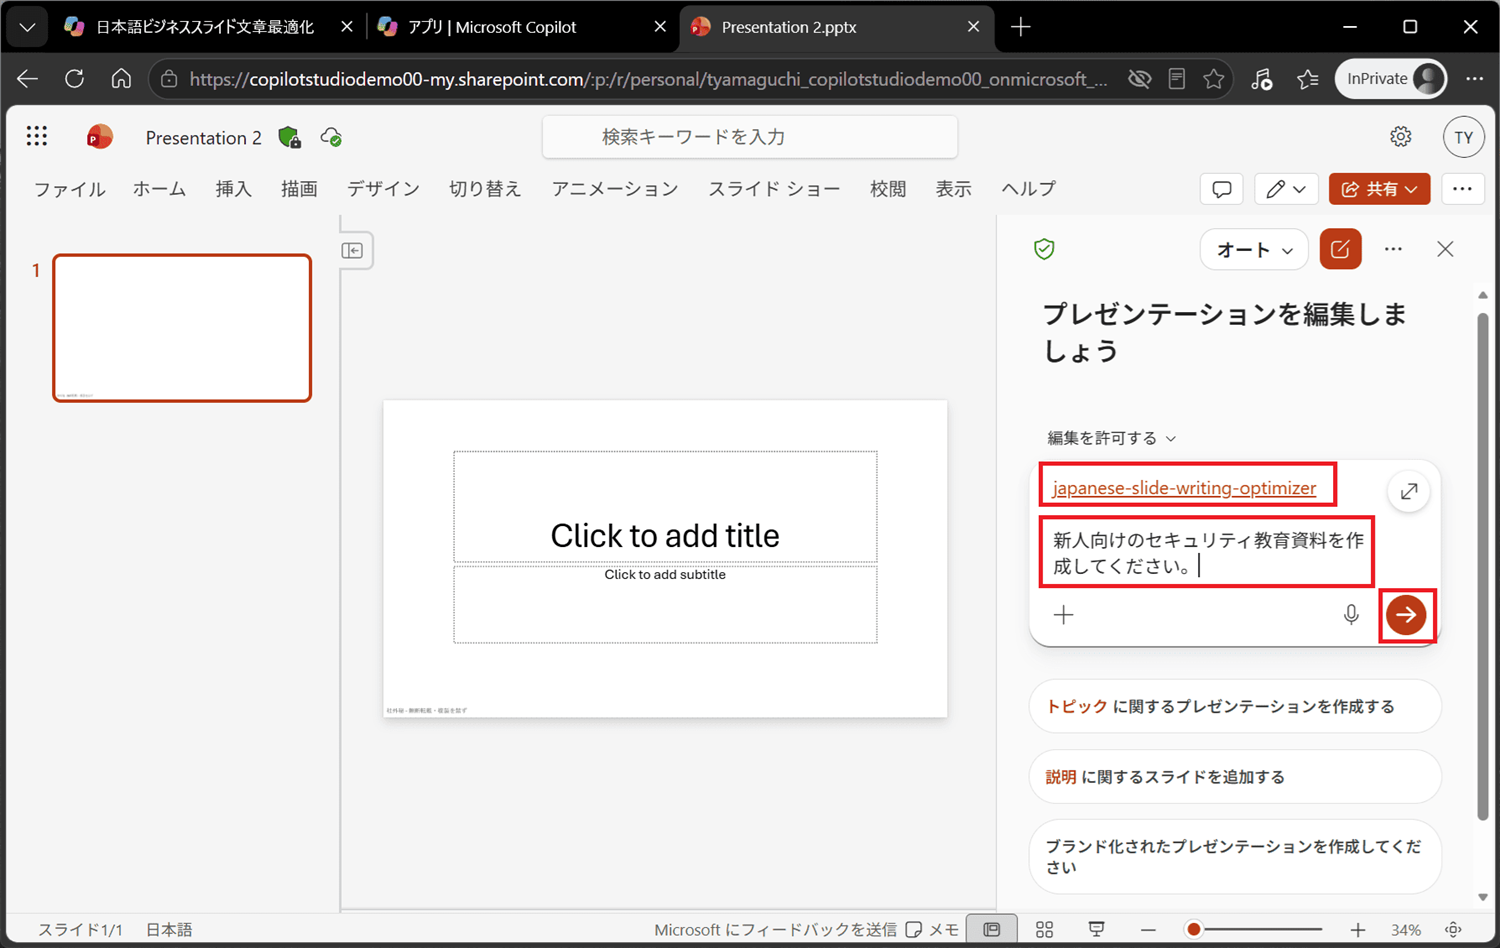Start slideshow from status bar icon
The width and height of the screenshot is (1500, 948).
1097,930
